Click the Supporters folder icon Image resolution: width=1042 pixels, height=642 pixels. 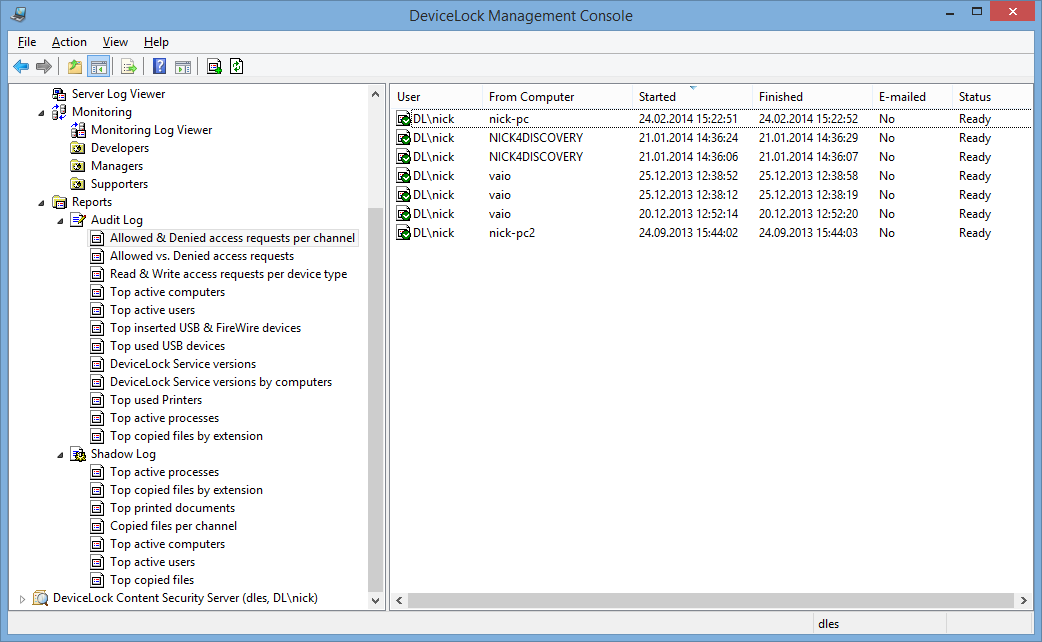click(x=78, y=183)
